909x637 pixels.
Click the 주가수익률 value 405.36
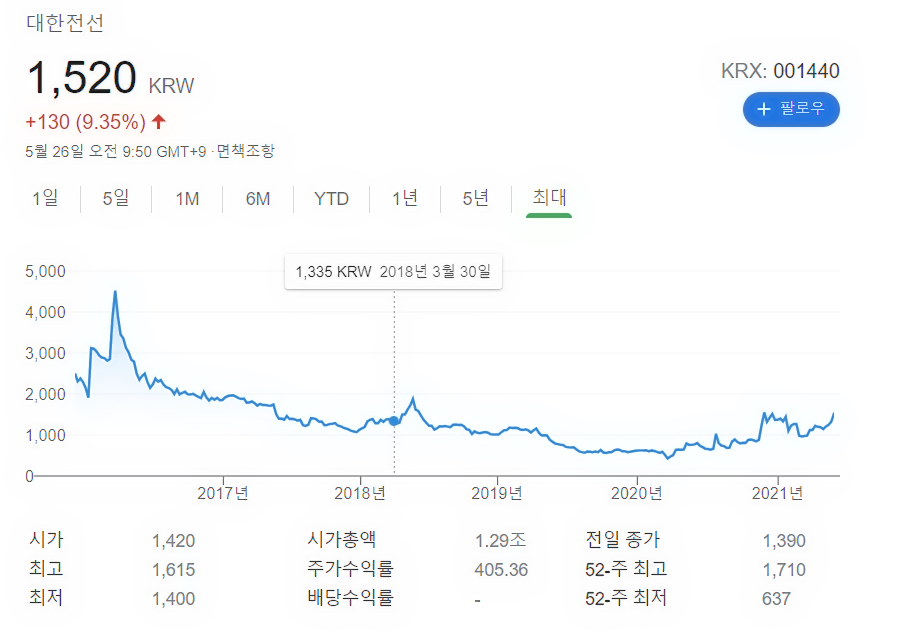501,570
